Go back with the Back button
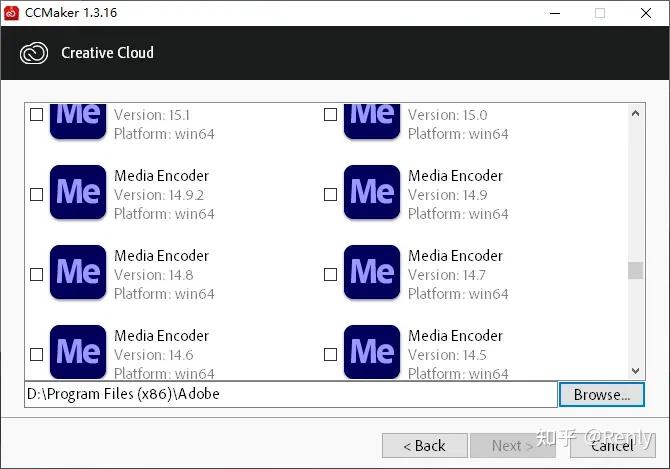This screenshot has height=469, width=670. [424, 446]
